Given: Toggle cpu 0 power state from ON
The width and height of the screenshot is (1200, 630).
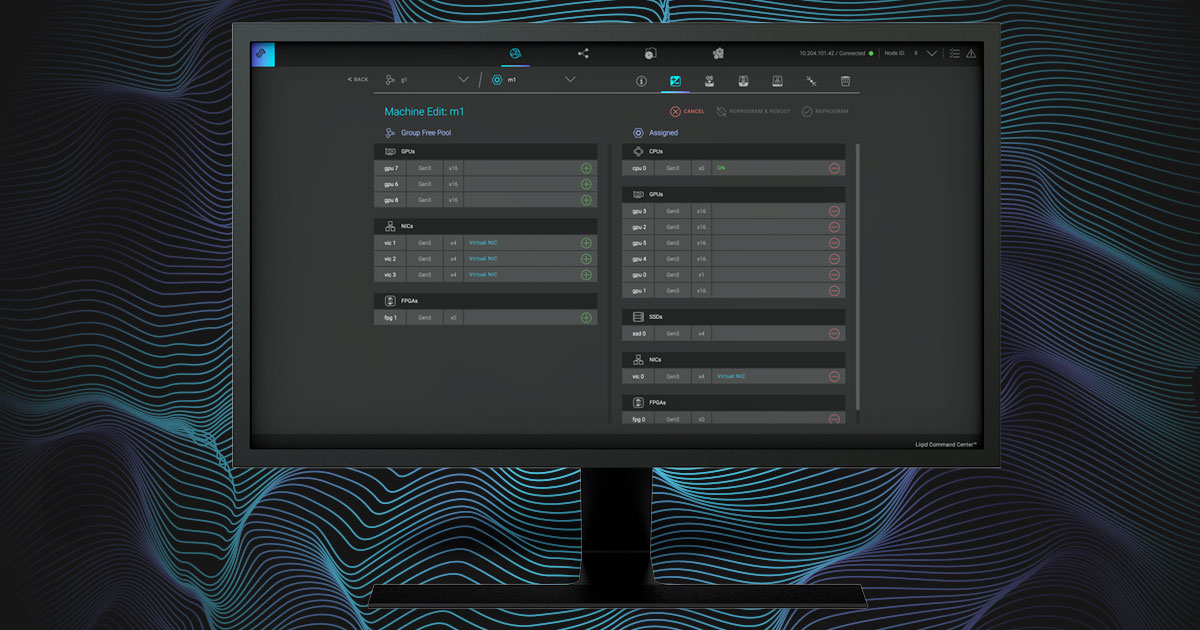Looking at the screenshot, I should 723,167.
